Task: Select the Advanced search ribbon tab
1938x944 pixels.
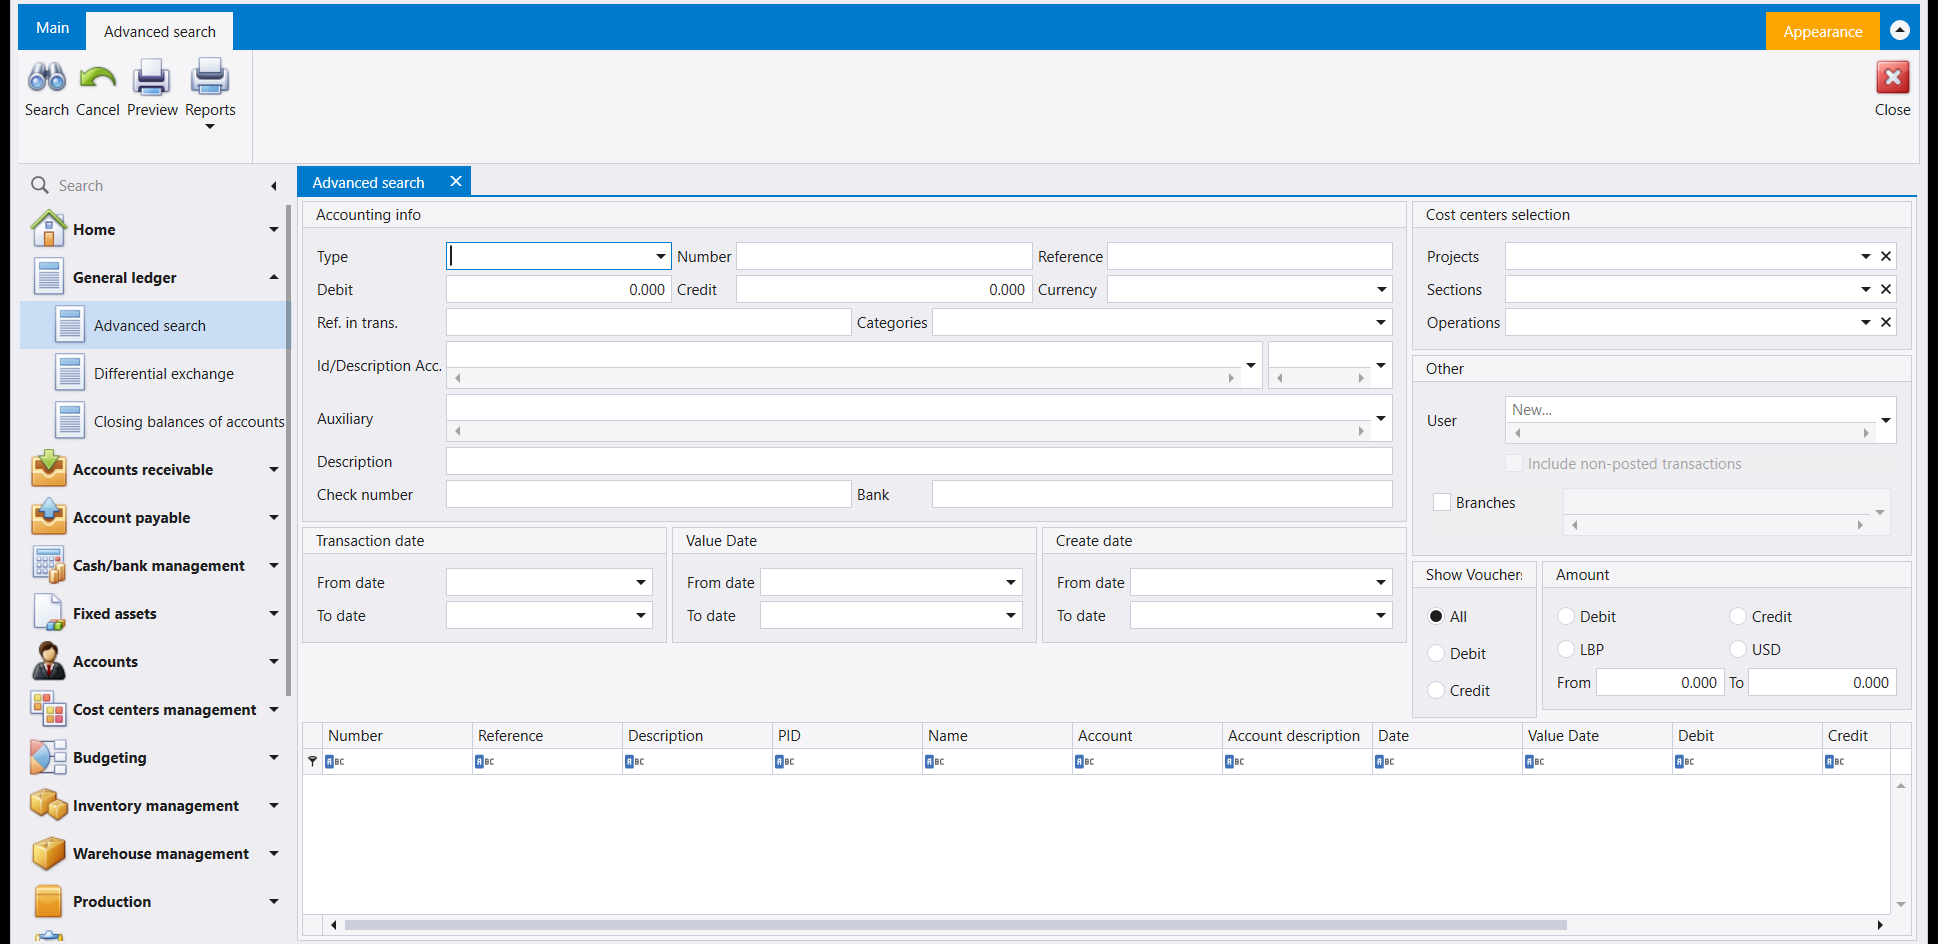Action: click(x=160, y=31)
